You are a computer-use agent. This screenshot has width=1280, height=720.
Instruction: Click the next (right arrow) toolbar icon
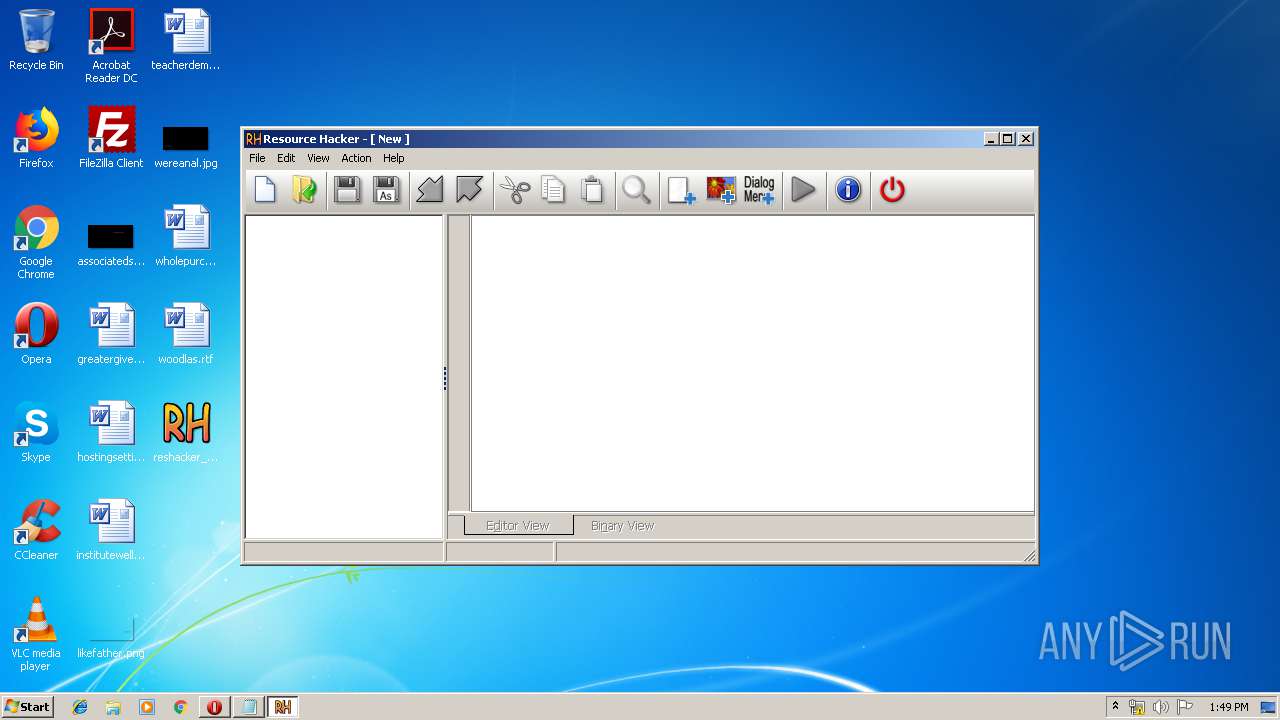click(469, 189)
